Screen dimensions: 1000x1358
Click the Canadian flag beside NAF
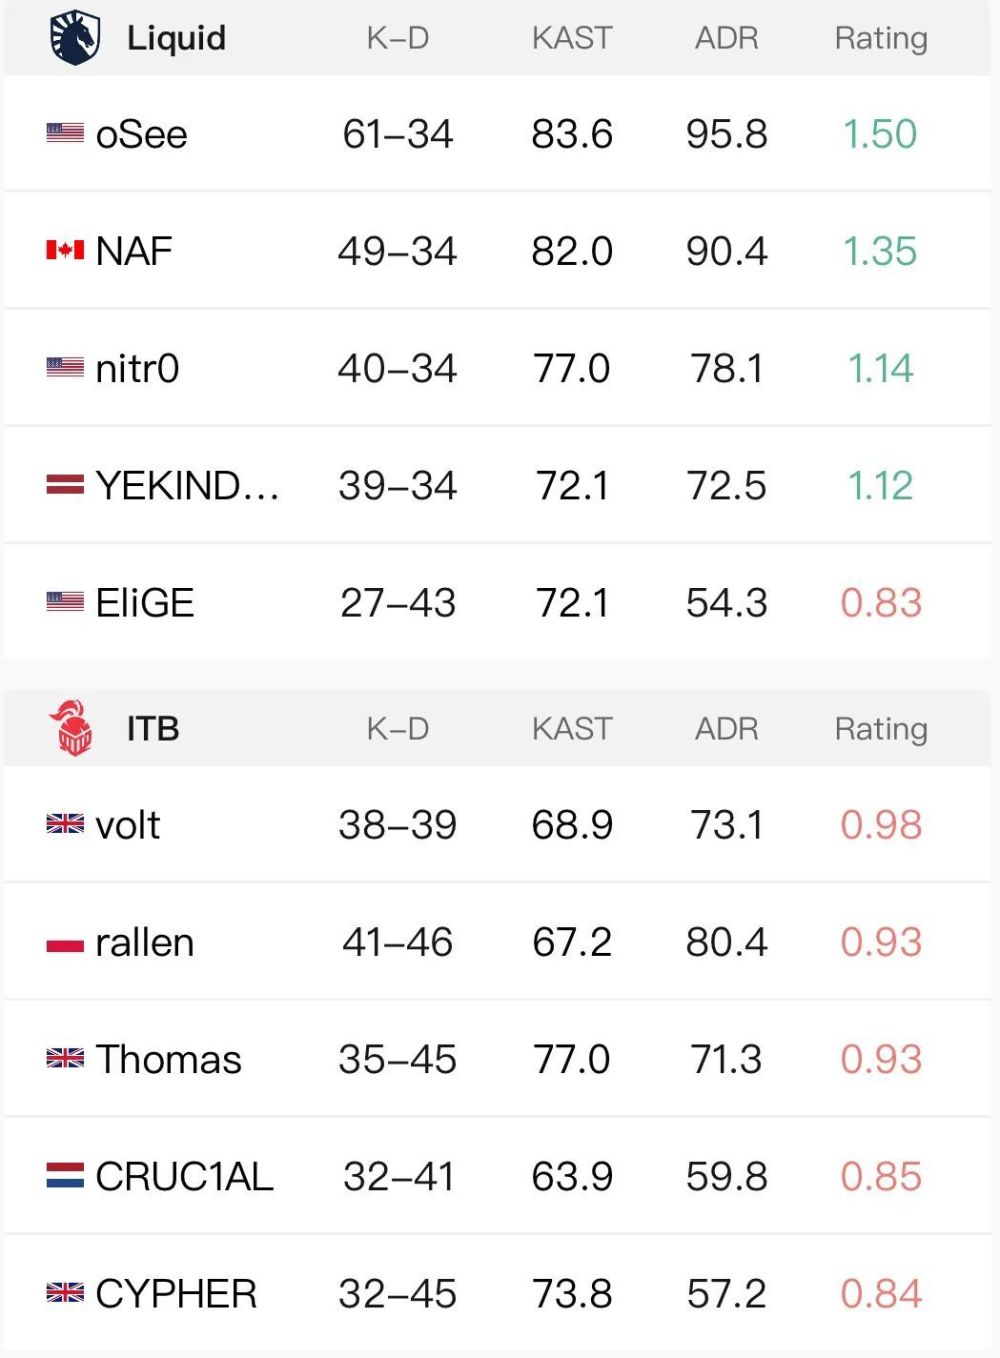point(65,250)
